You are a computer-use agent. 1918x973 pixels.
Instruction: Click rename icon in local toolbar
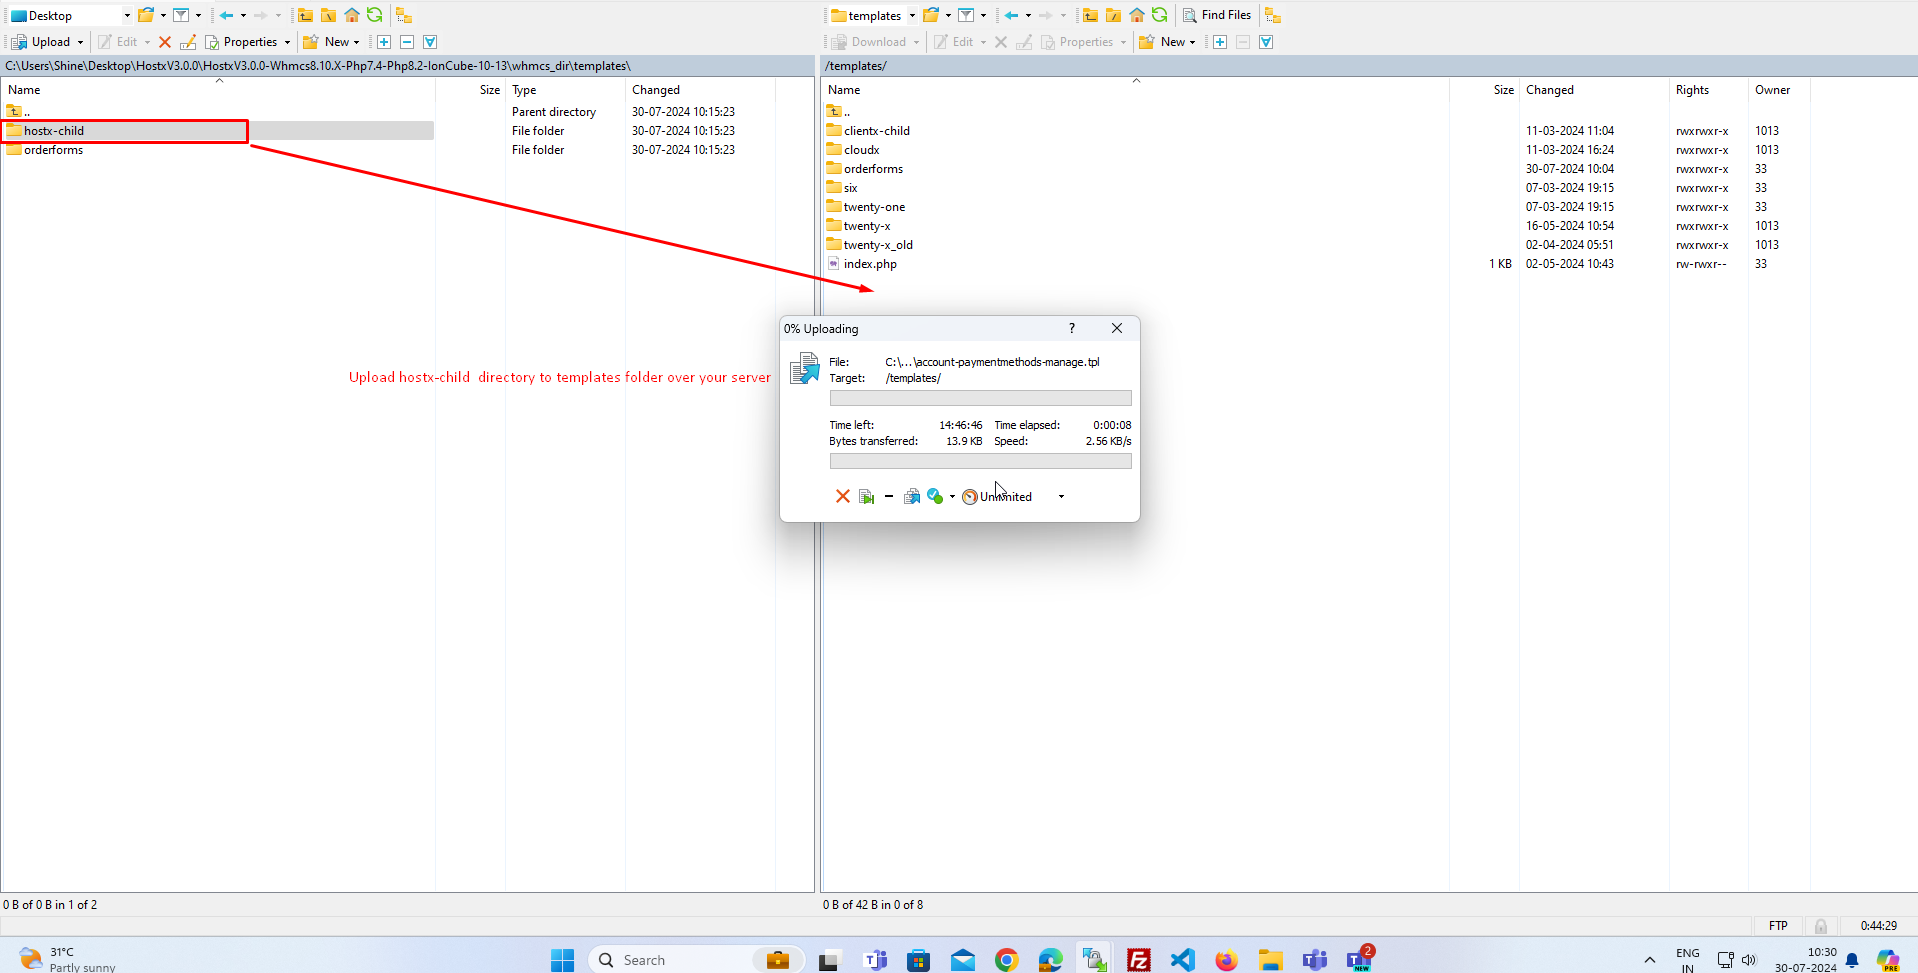pos(188,42)
